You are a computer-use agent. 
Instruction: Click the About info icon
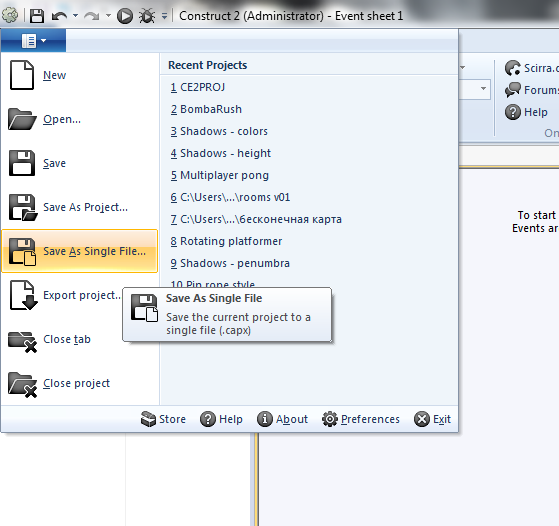265,419
